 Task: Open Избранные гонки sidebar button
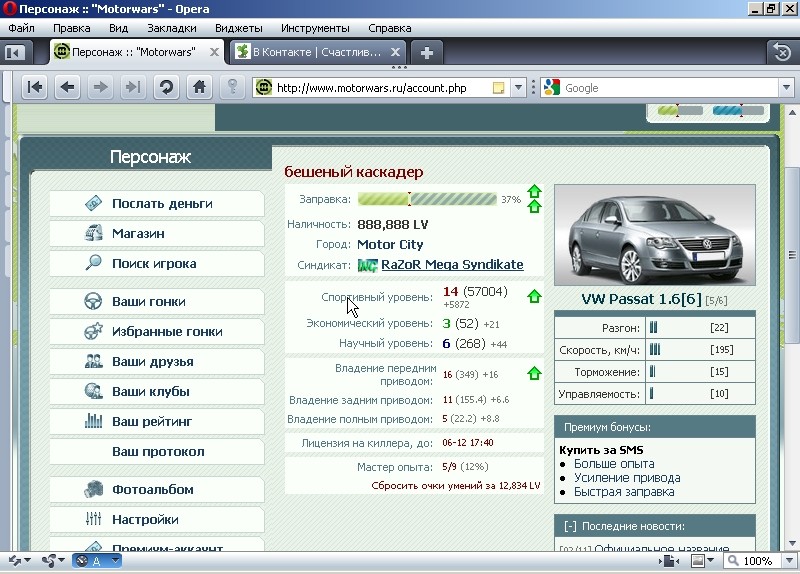coord(157,332)
